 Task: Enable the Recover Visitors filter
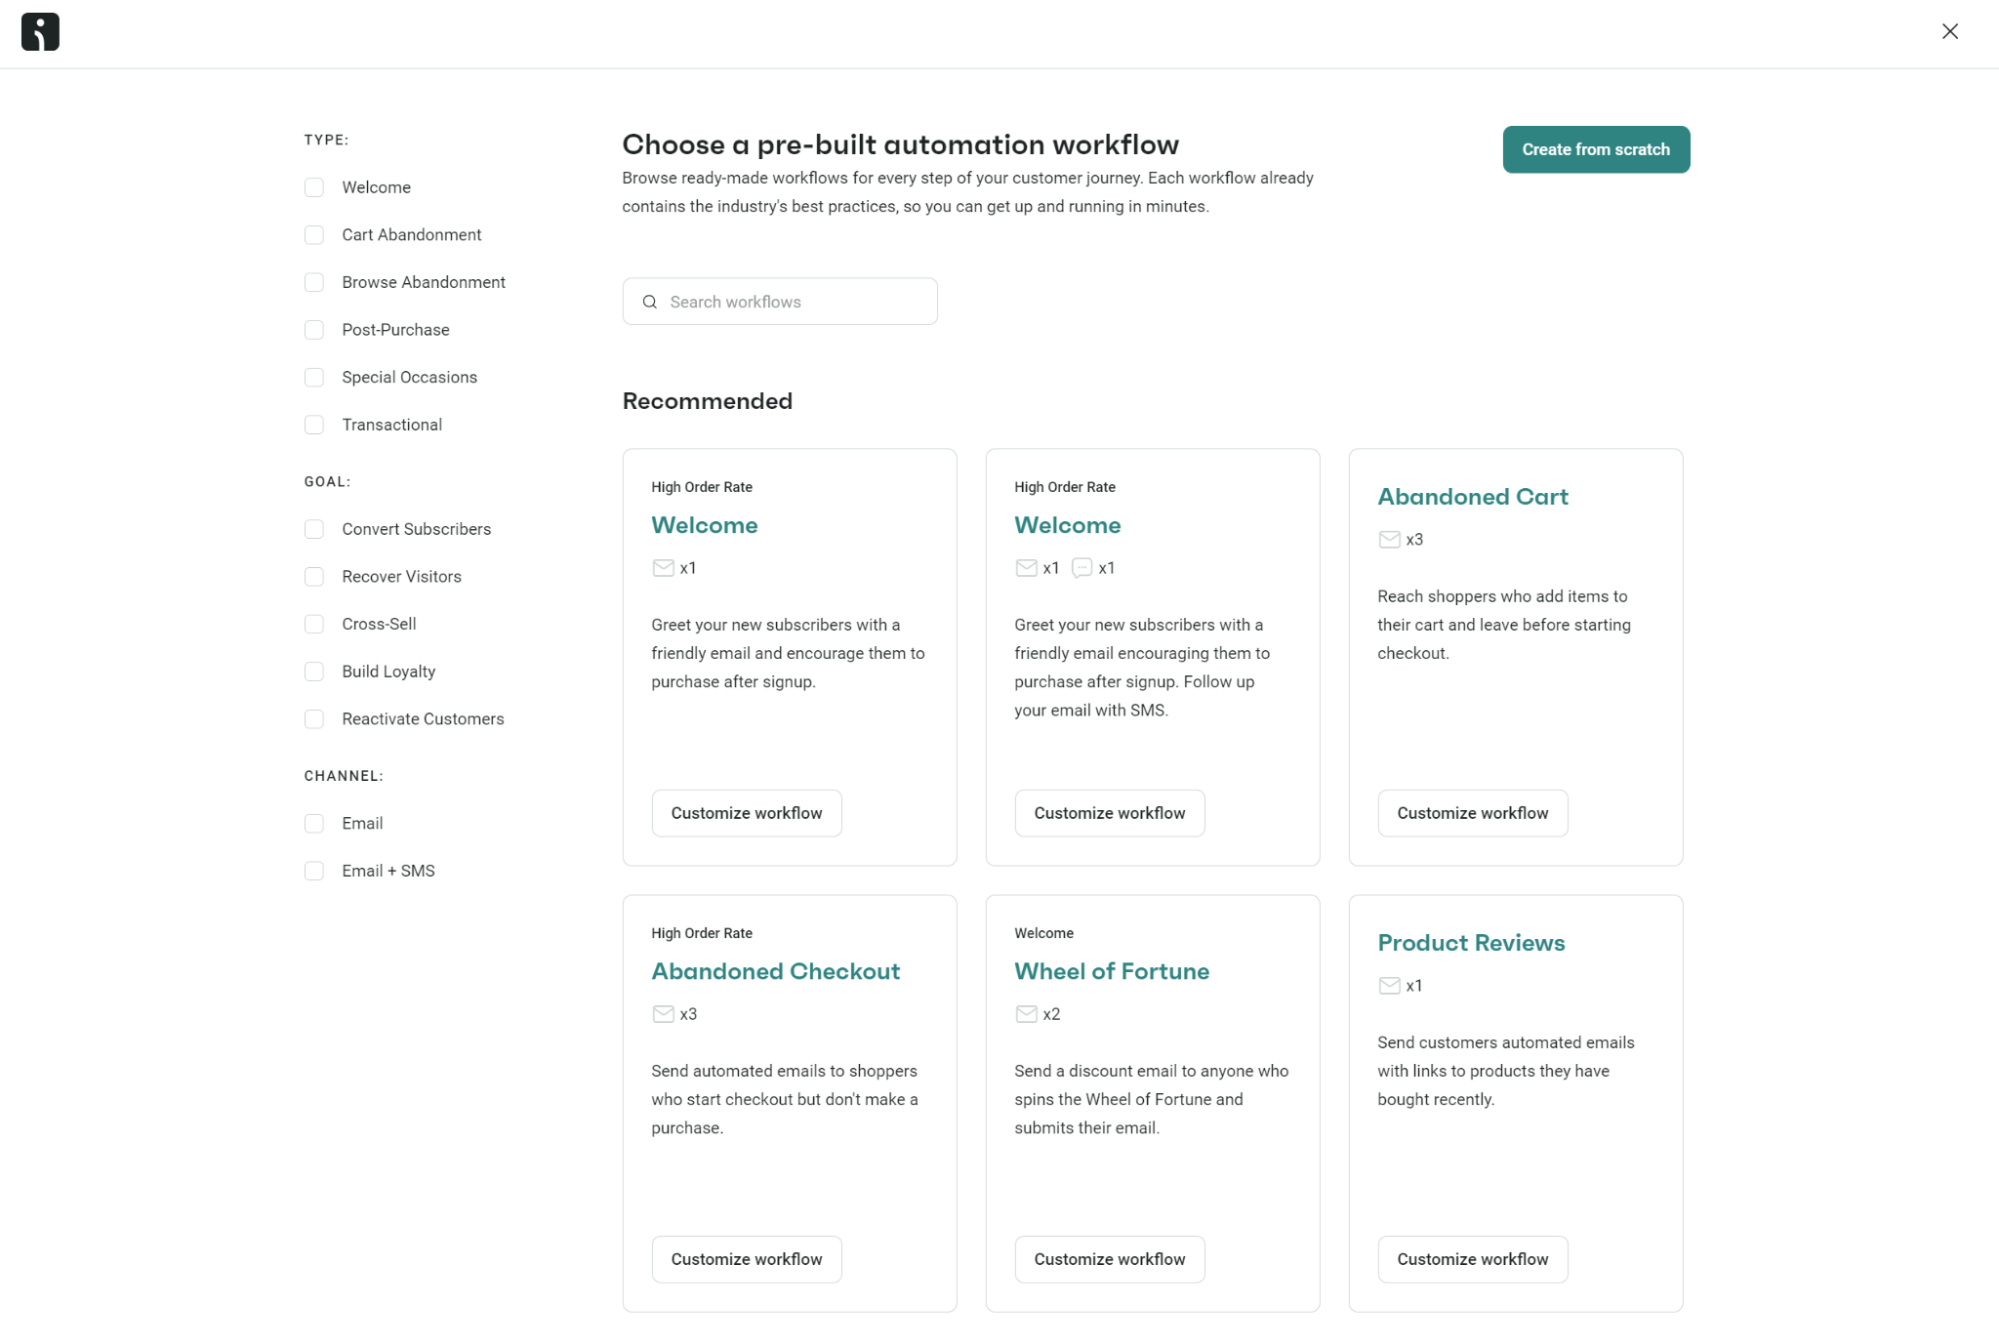click(314, 576)
